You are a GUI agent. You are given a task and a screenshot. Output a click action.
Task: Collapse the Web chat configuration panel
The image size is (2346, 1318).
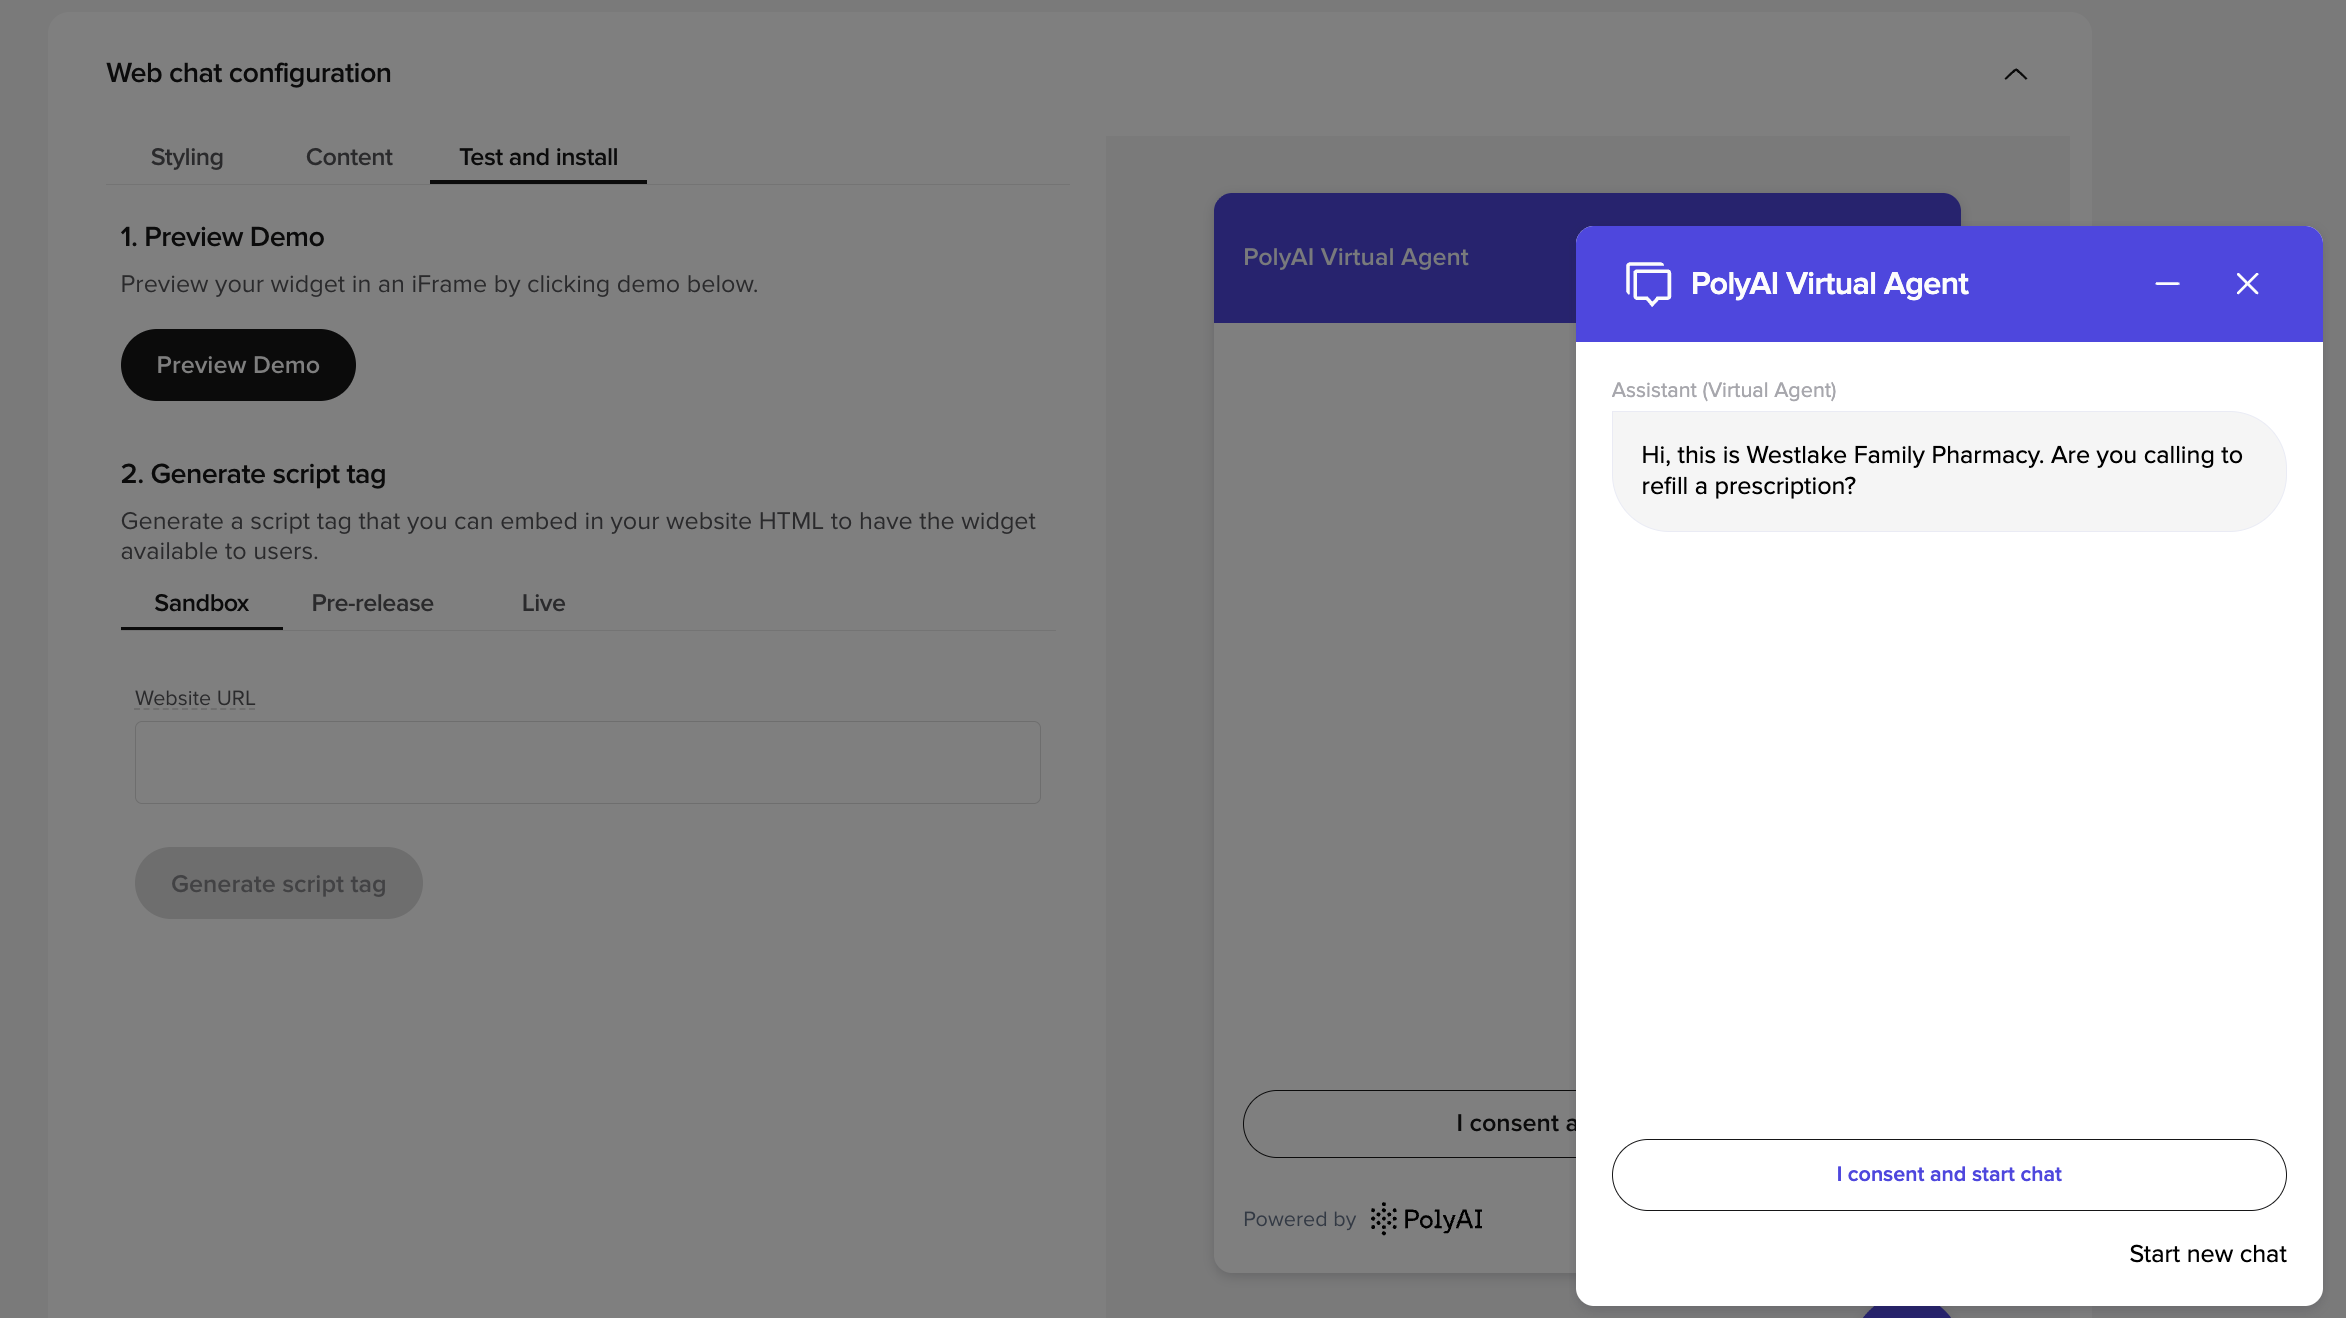pos(2014,74)
